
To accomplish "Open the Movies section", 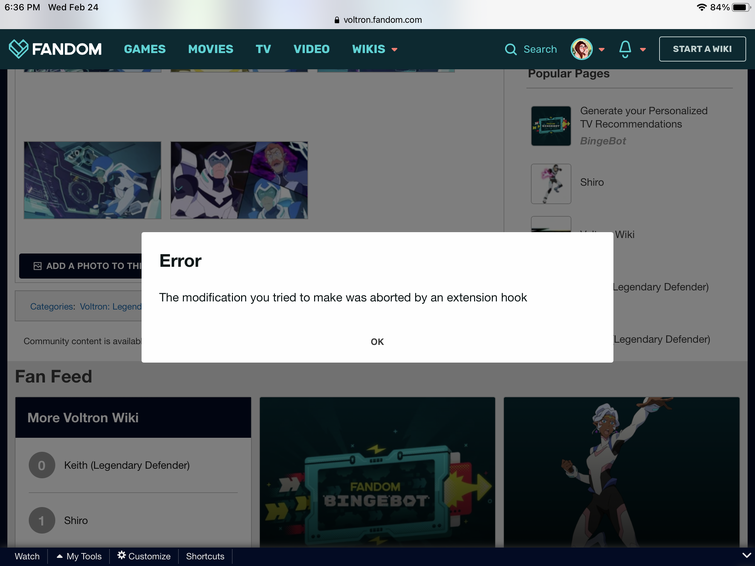I will pyautogui.click(x=210, y=49).
